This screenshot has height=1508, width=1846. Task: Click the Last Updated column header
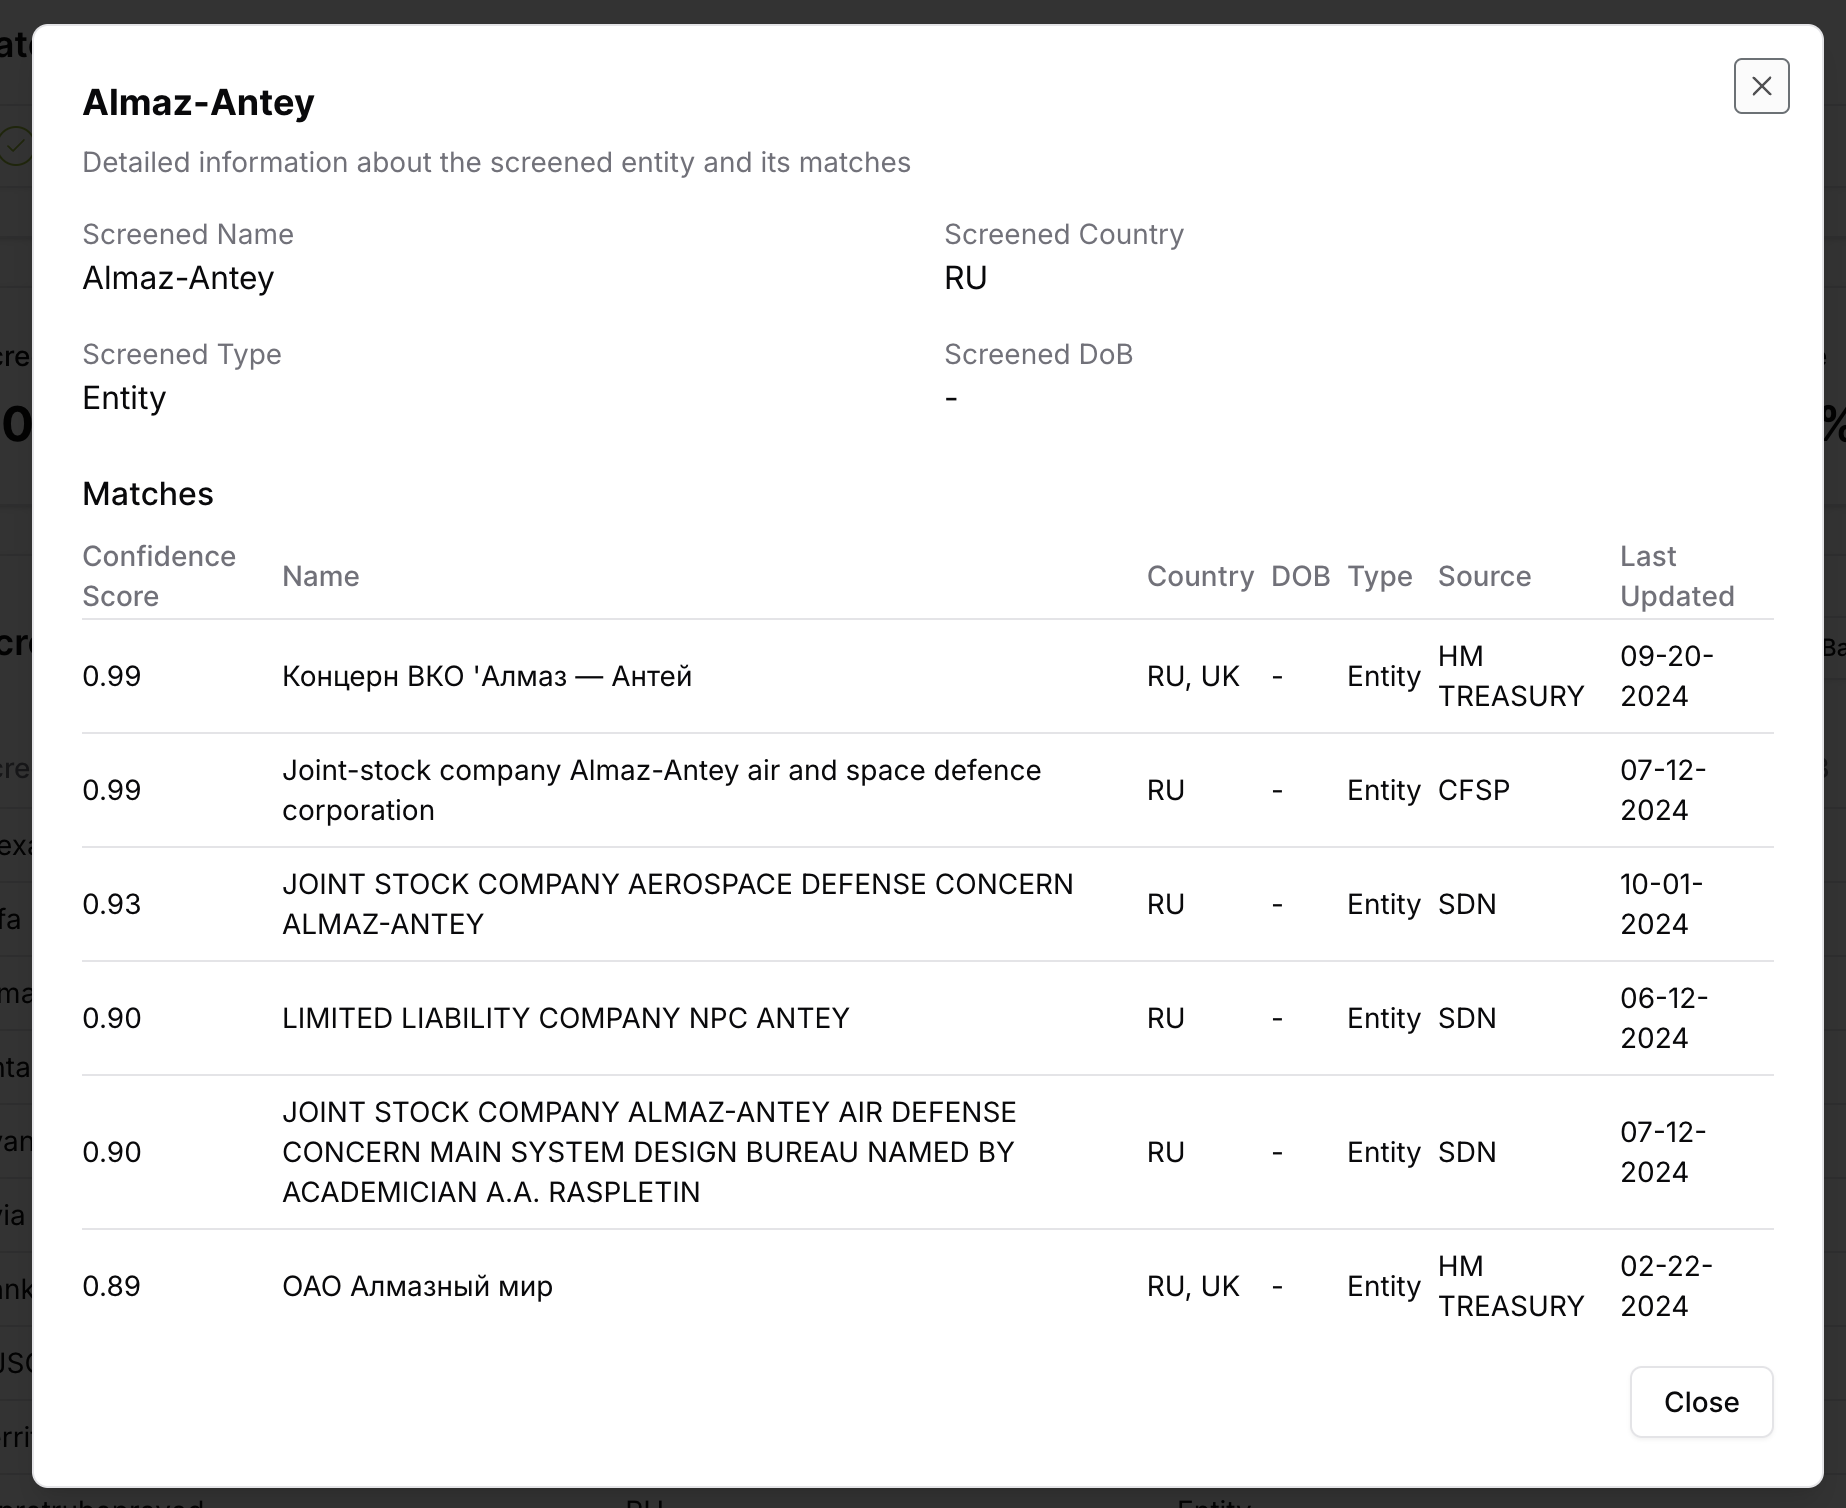click(1677, 576)
